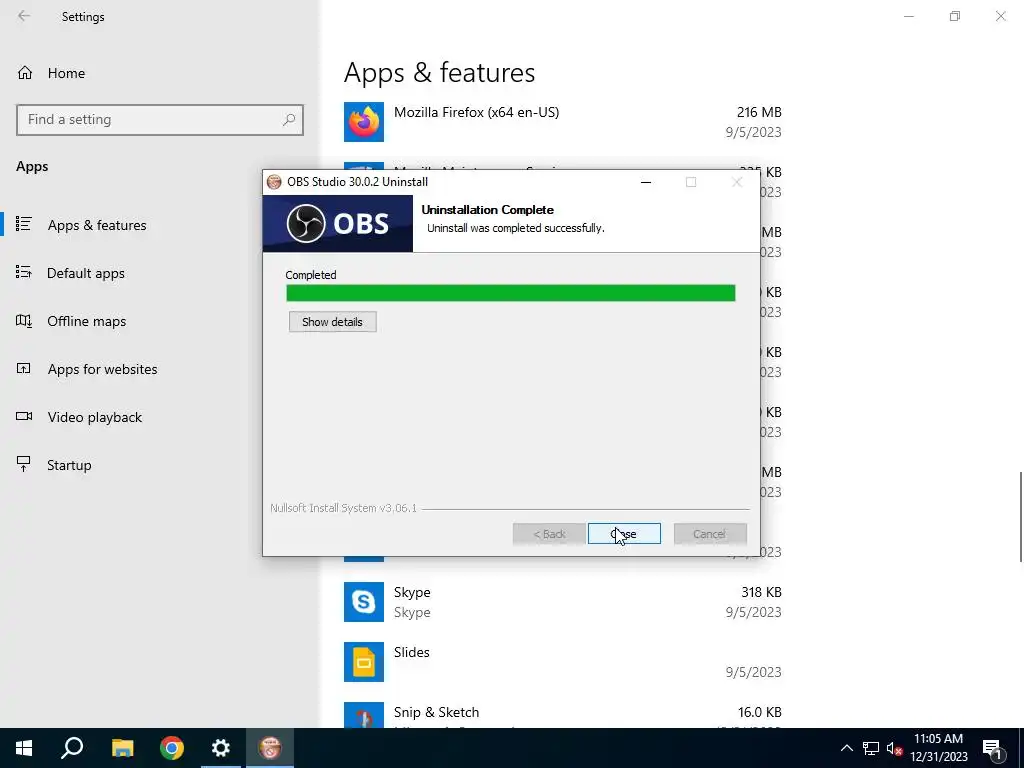Click the Home house icon in sidebar
Viewport: 1024px width, 768px height.
[x=25, y=72]
